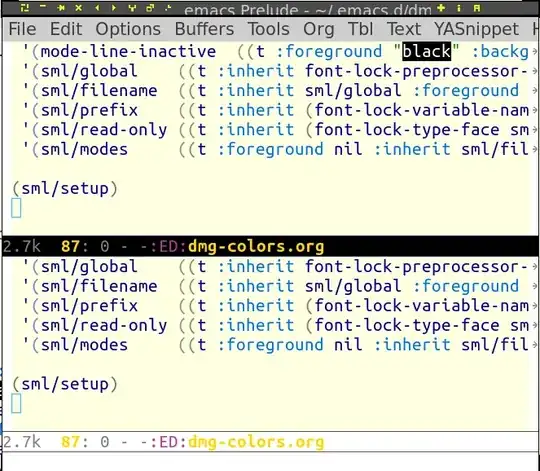Click the small dots icon in the title bar
Image resolution: width=540 pixels, height=471 pixels.
168,8
